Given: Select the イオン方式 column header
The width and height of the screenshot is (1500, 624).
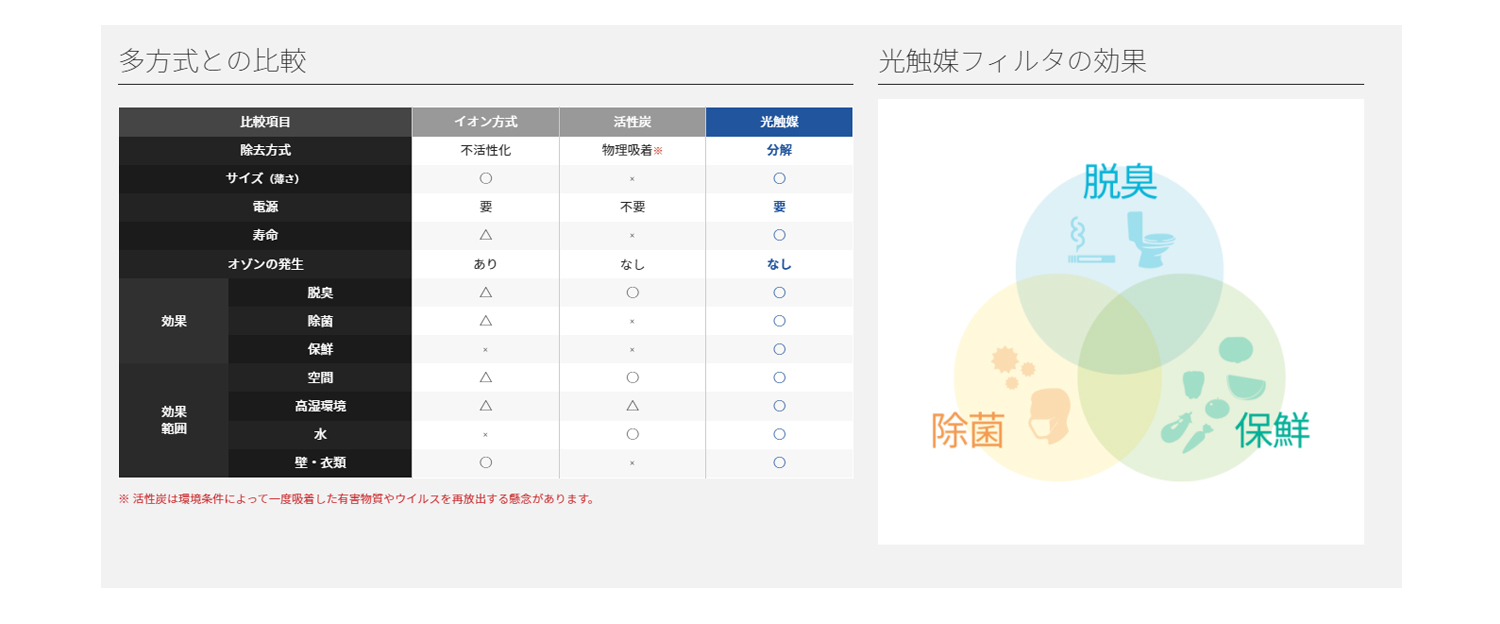Looking at the screenshot, I should point(485,122).
